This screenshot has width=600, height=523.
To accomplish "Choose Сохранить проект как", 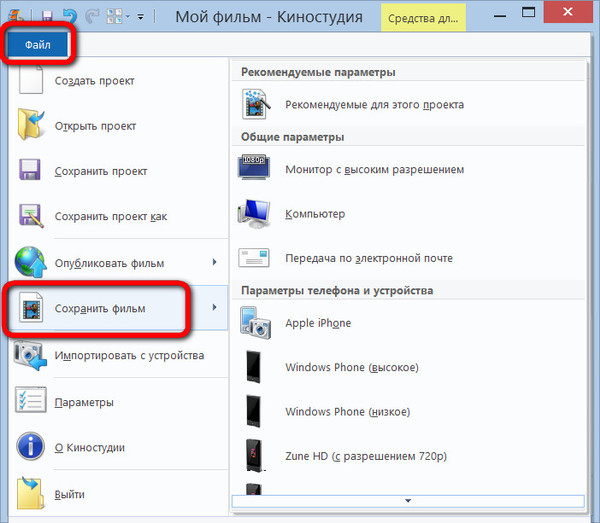I will click(x=110, y=216).
